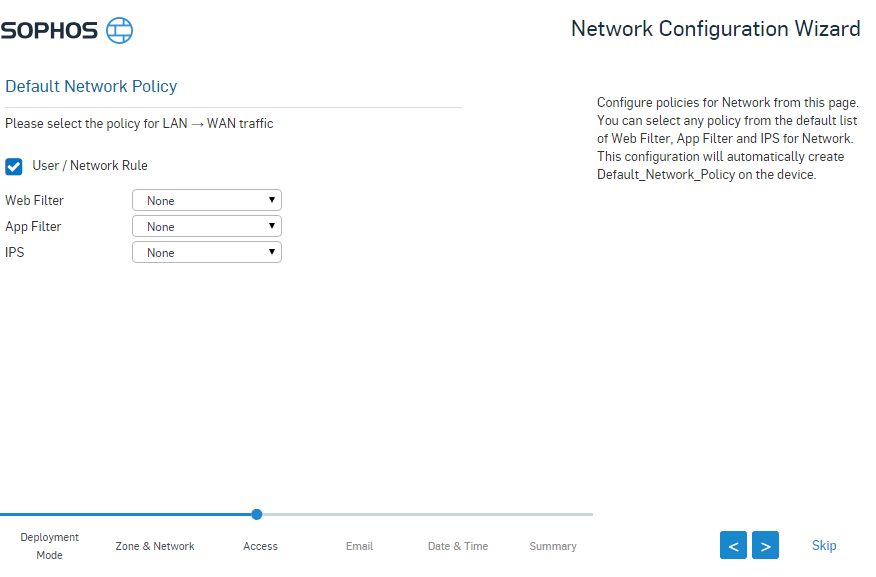Viewport: 876px width, 577px height.
Task: Switch to the Date & Time step
Action: 458,546
